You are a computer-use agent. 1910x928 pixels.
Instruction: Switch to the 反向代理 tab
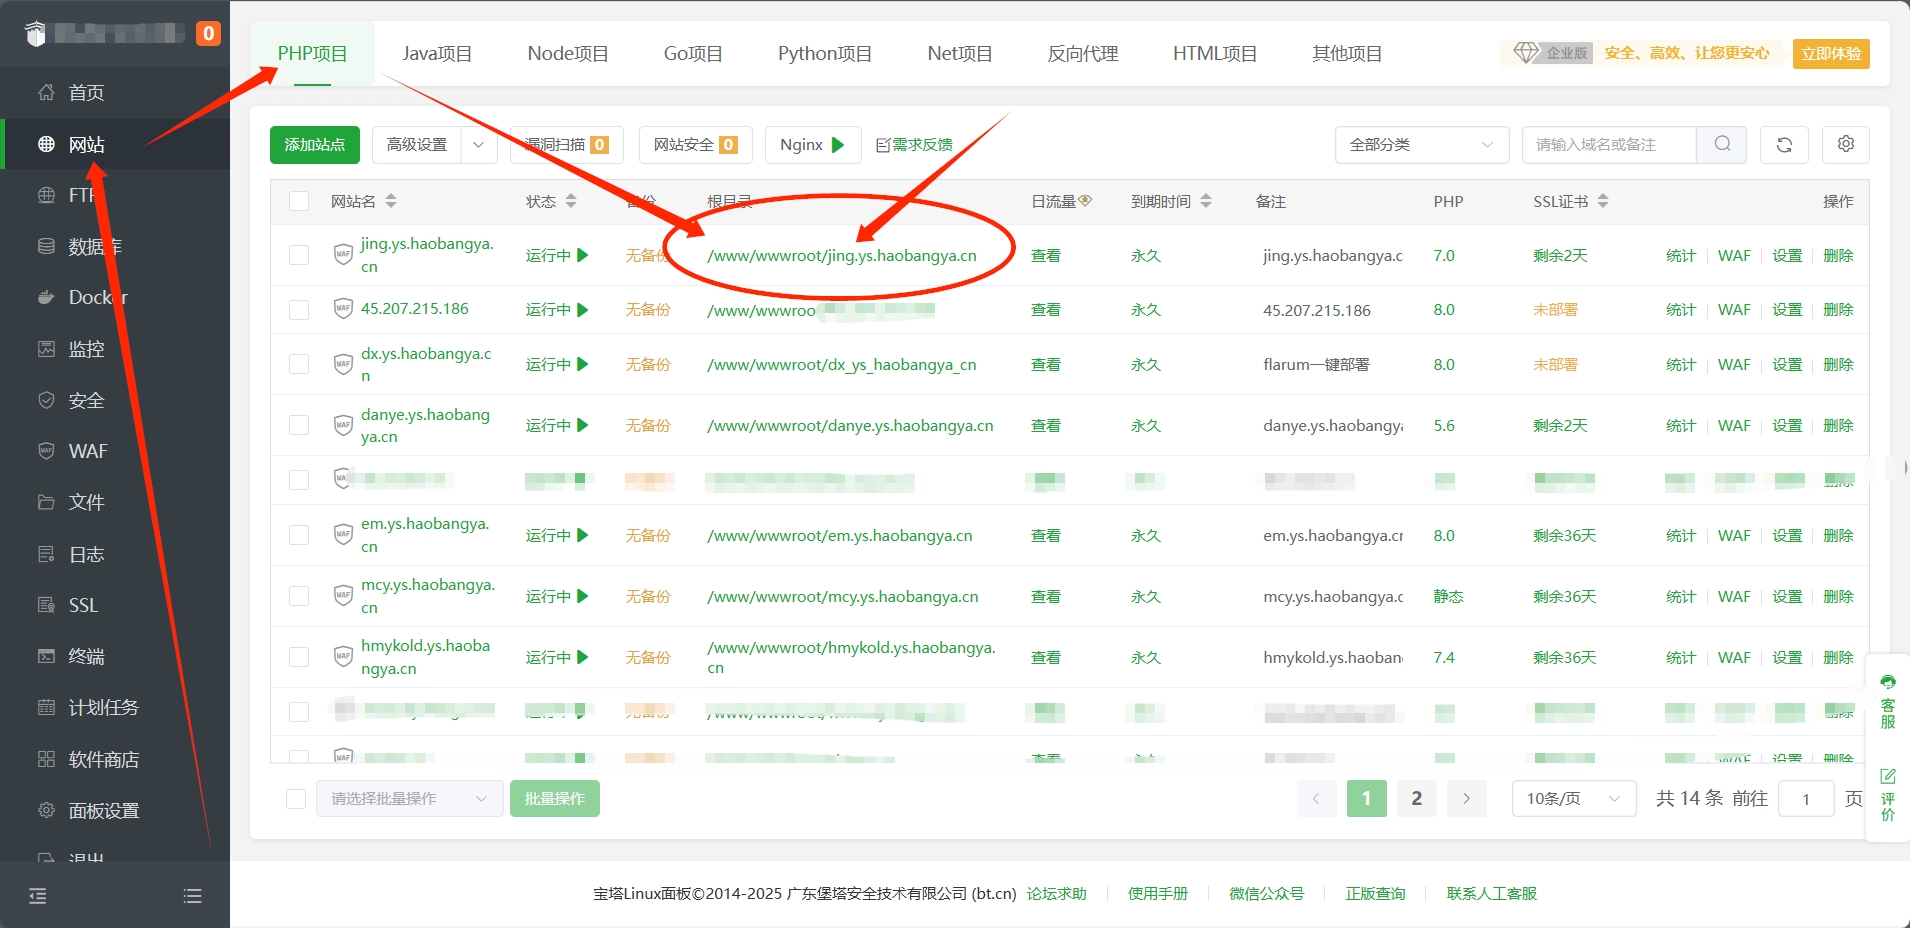(x=1083, y=54)
